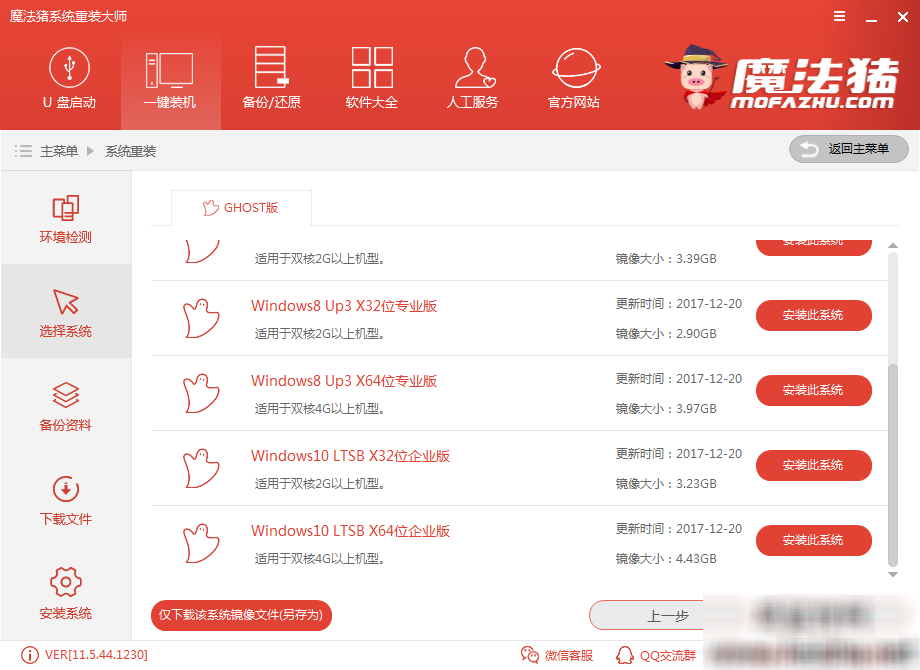Open 环境检测 environment check in sidebar
This screenshot has height=670, width=920.
click(x=65, y=218)
